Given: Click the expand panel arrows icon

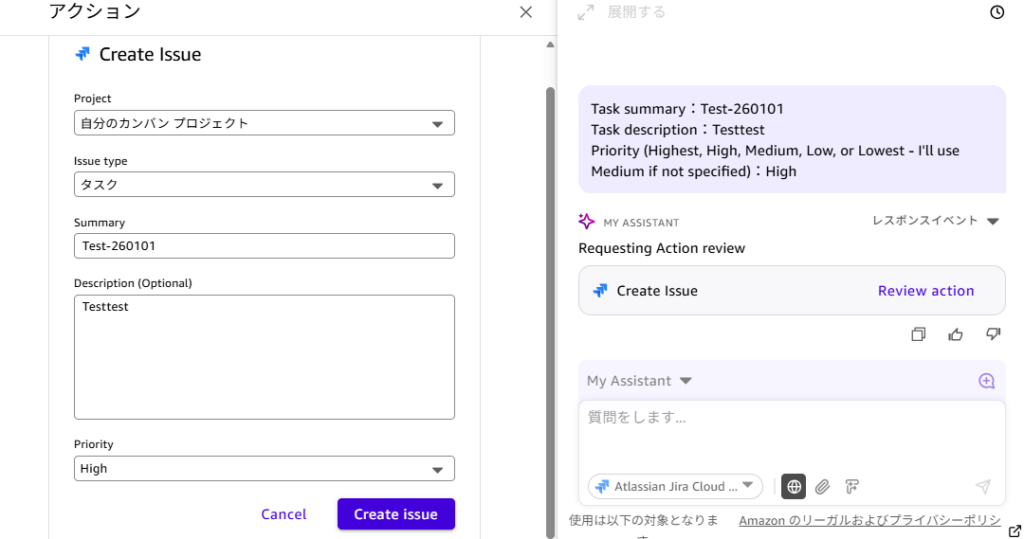Looking at the screenshot, I should click(586, 13).
